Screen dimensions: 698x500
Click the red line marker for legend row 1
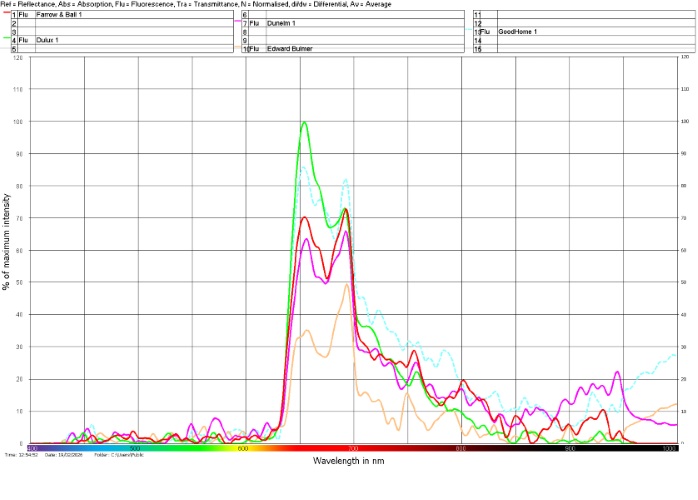pos(7,12)
